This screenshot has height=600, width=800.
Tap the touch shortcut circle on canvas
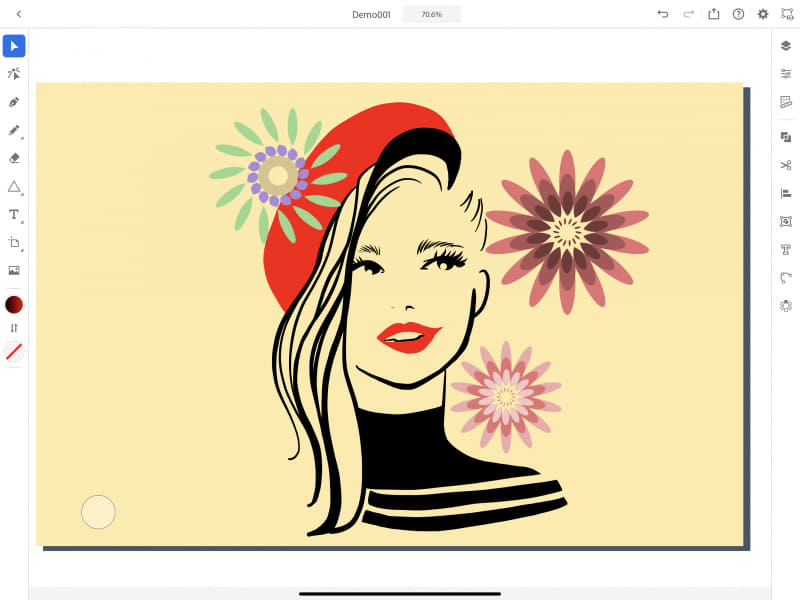pyautogui.click(x=98, y=512)
